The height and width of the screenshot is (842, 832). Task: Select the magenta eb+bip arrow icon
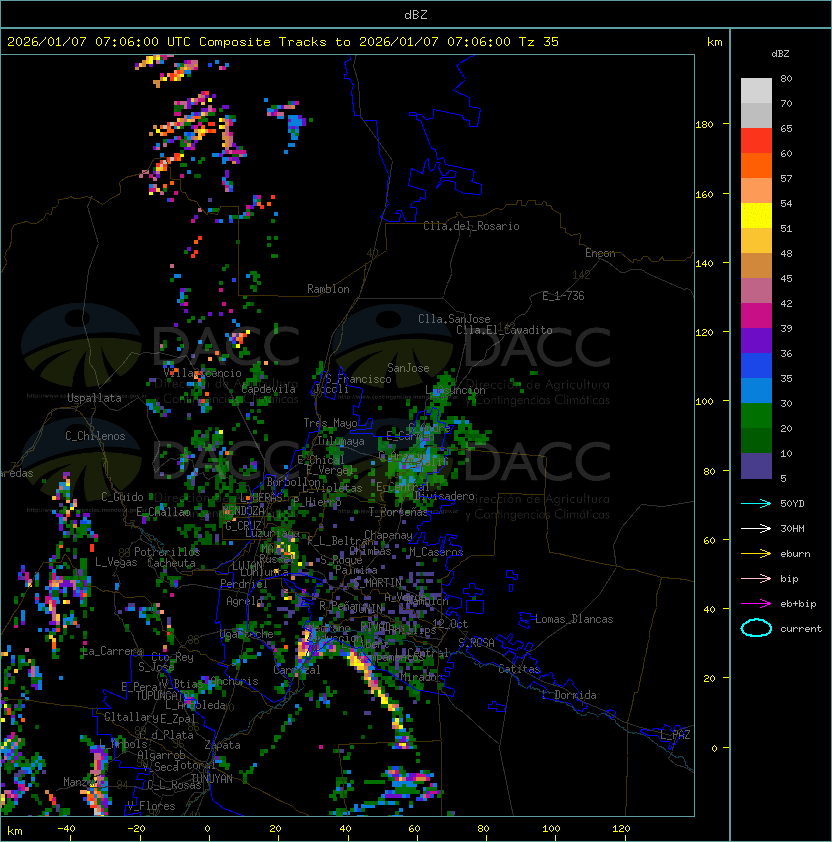point(756,603)
